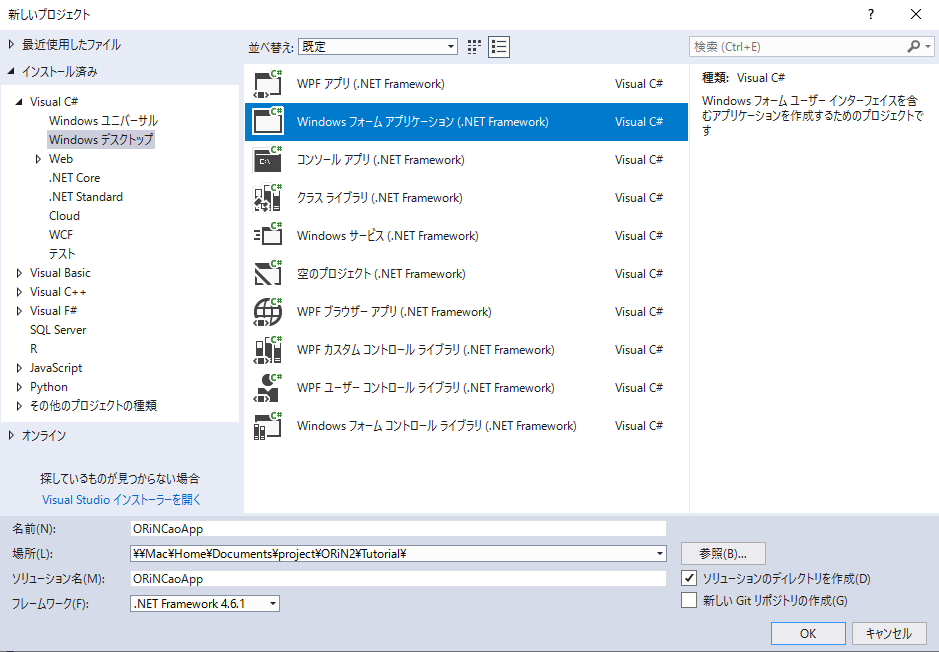Click the OK button
Image resolution: width=939 pixels, height=652 pixels.
tap(808, 633)
